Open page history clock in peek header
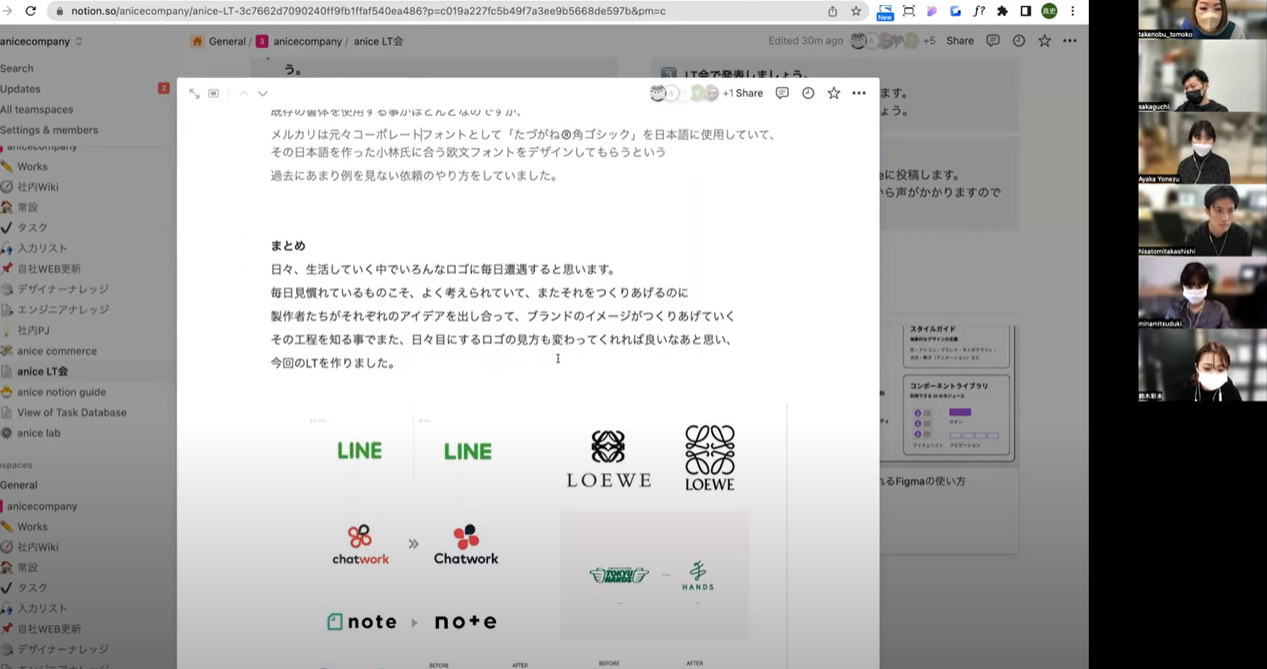Screen dimensions: 1267x669 point(808,93)
